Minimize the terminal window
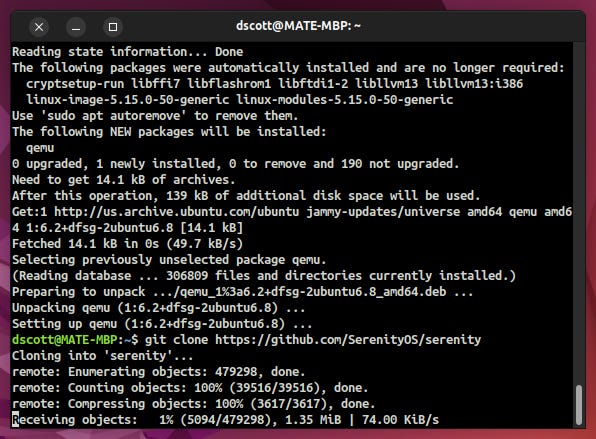 [76, 27]
